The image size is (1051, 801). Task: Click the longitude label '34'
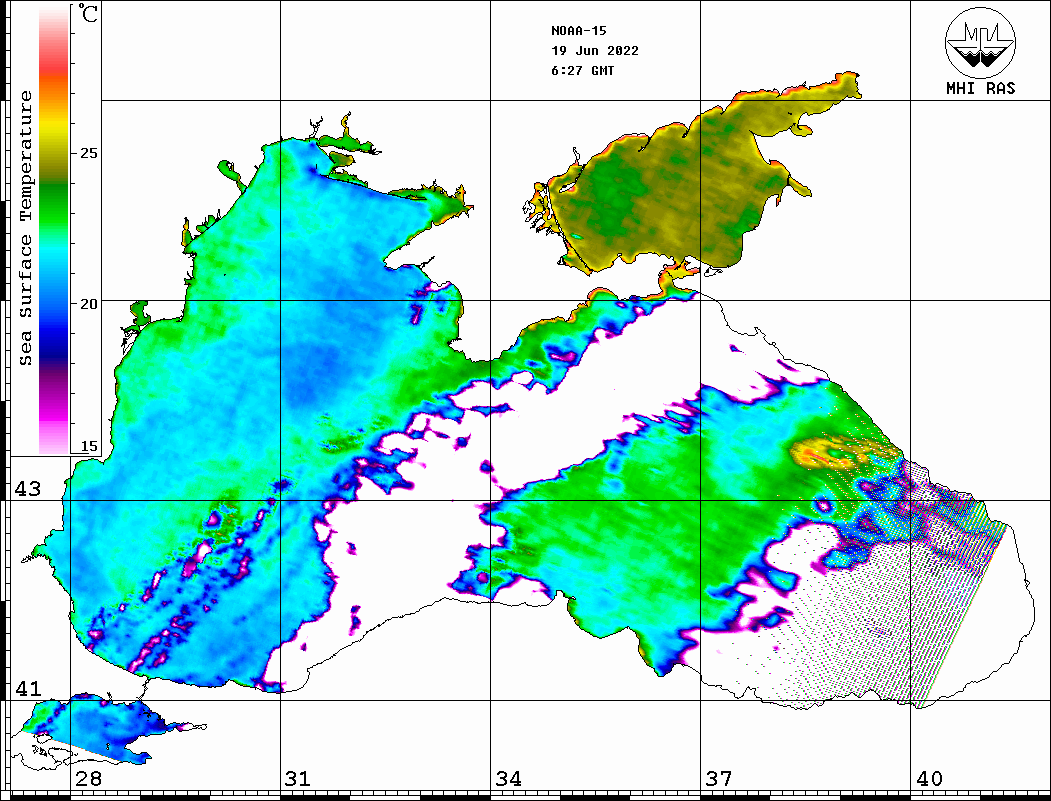click(x=509, y=779)
